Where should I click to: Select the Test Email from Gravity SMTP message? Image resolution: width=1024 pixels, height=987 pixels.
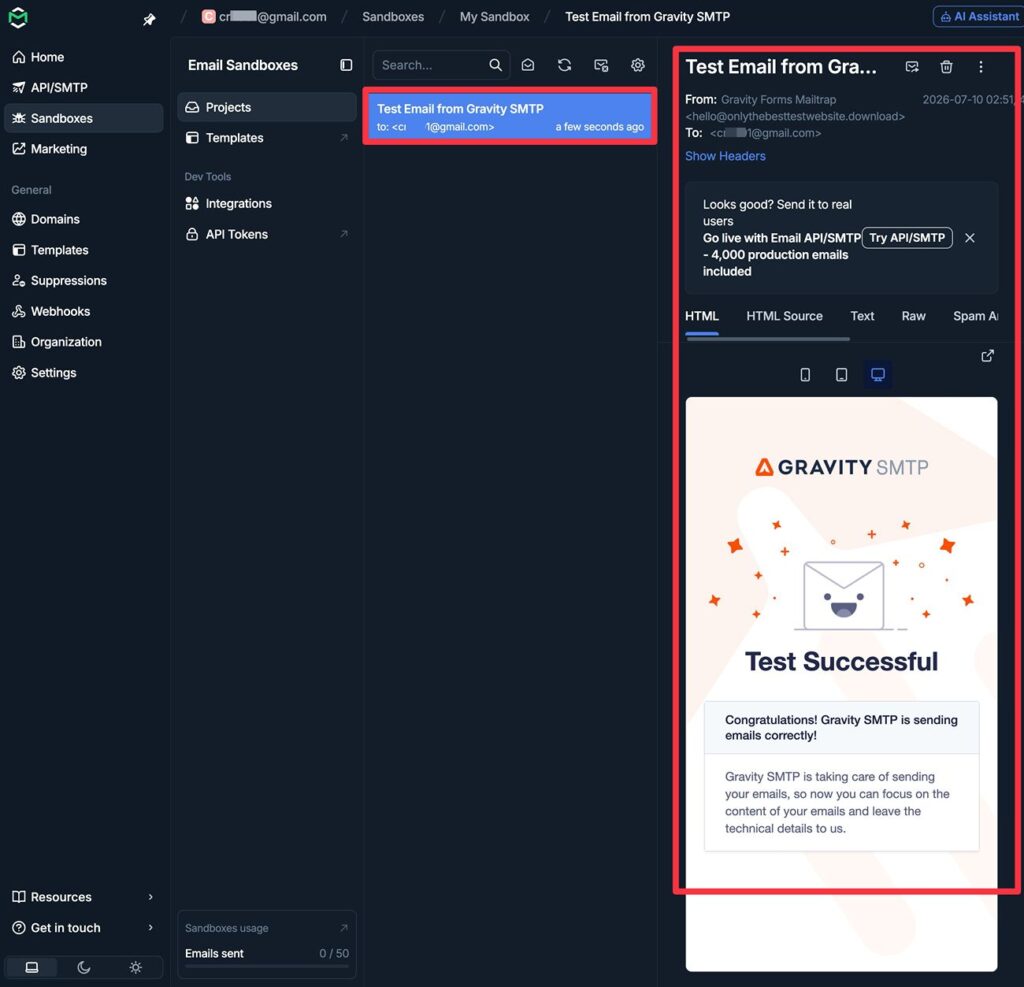[x=510, y=117]
